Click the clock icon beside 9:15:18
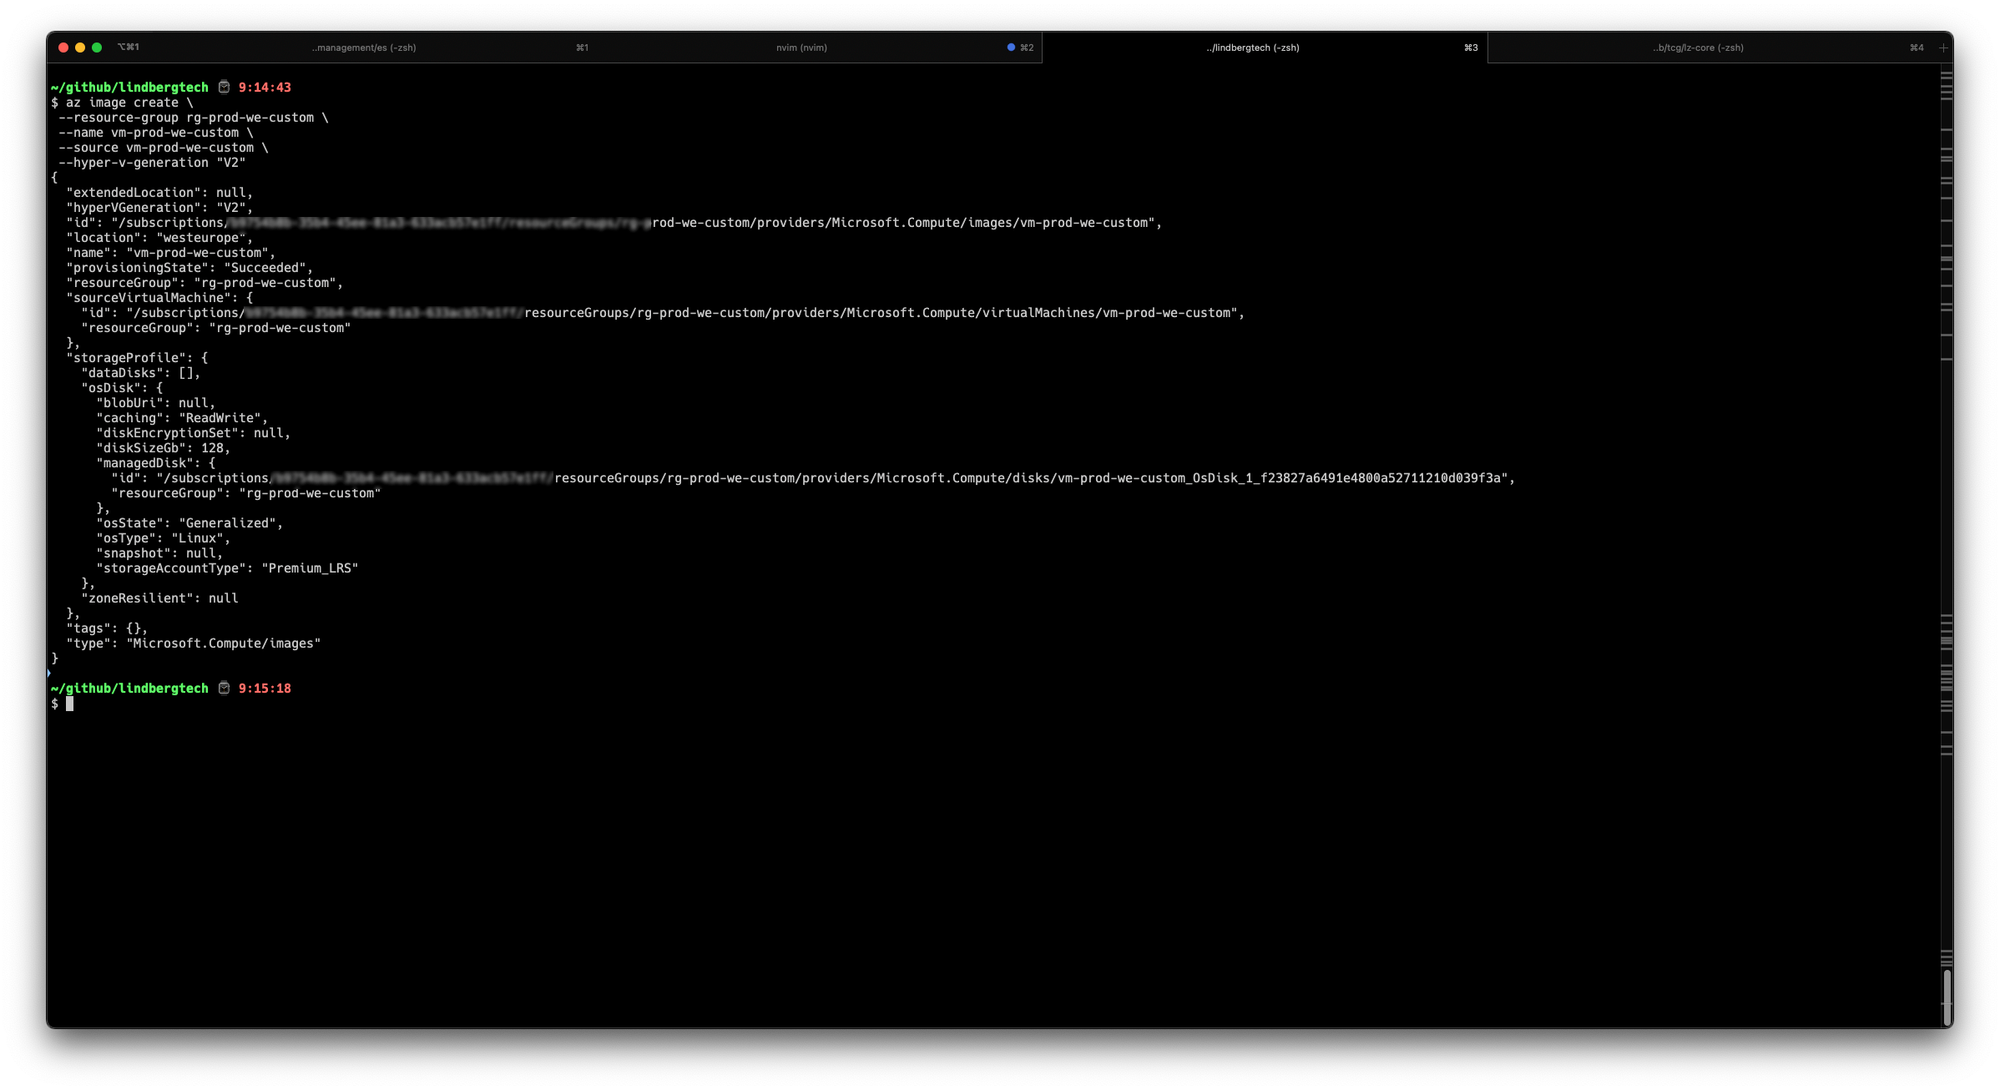Screen dimensions: 2000x1090 pyautogui.click(x=224, y=688)
